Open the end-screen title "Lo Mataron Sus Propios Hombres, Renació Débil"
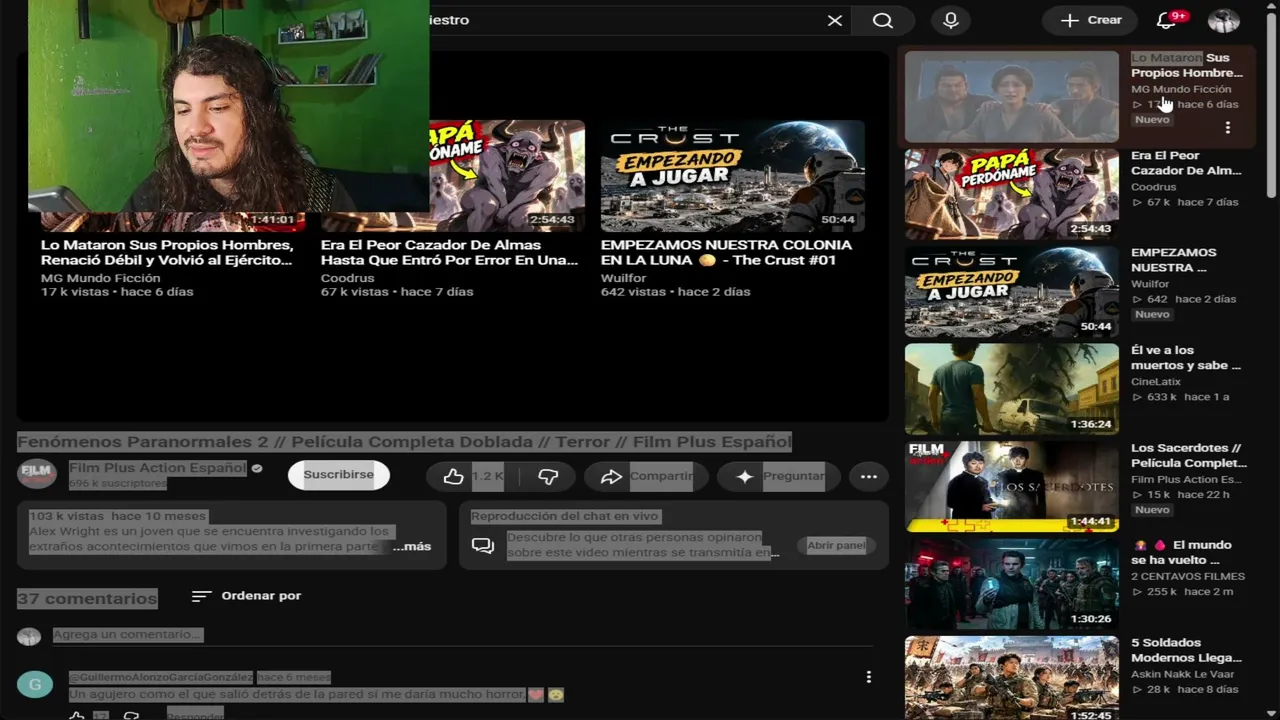The width and height of the screenshot is (1280, 720). [167, 253]
